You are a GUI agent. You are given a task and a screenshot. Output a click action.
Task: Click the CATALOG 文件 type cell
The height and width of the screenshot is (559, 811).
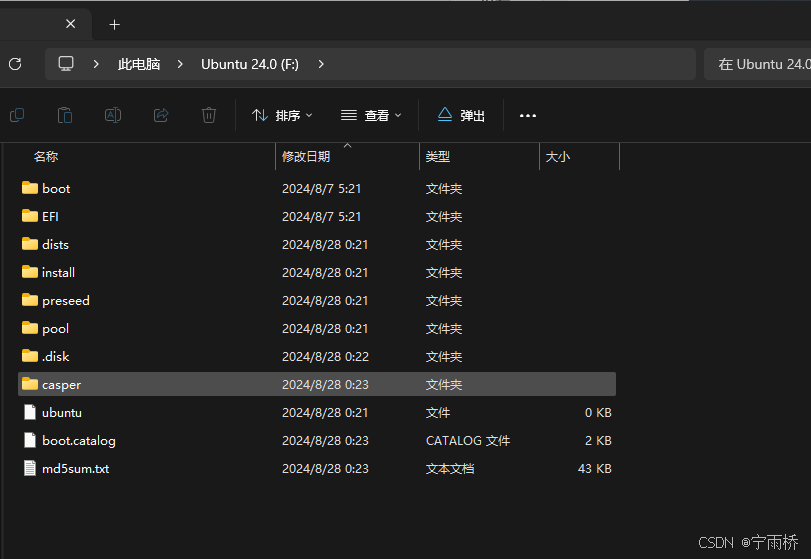(468, 441)
